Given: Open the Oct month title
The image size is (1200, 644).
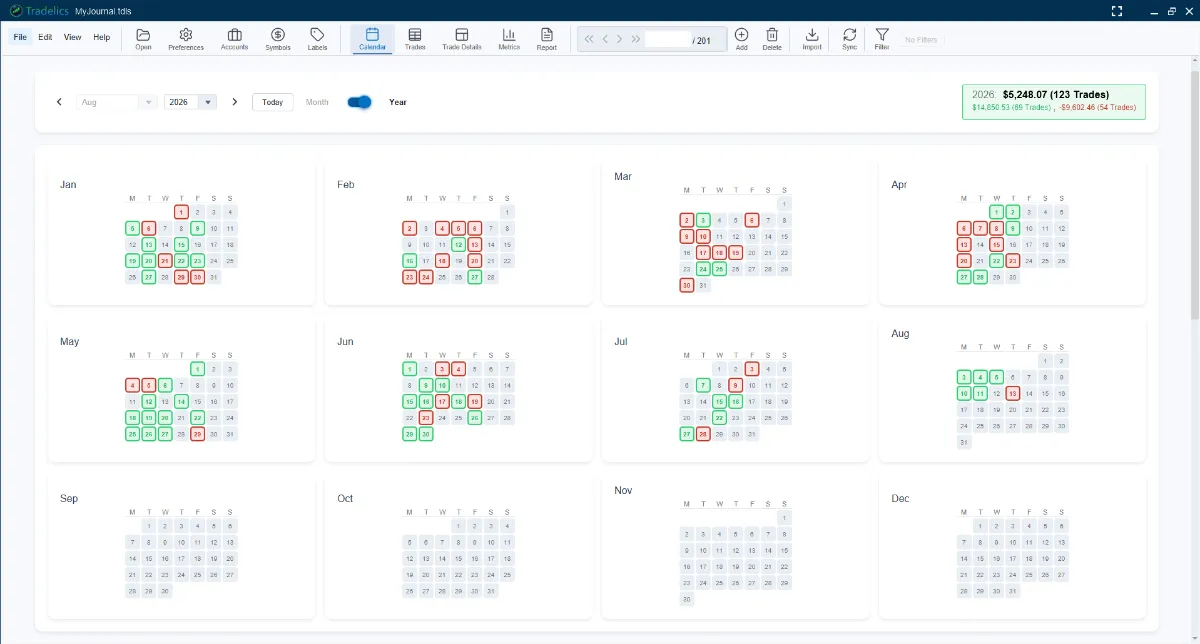Looking at the screenshot, I should (345, 499).
